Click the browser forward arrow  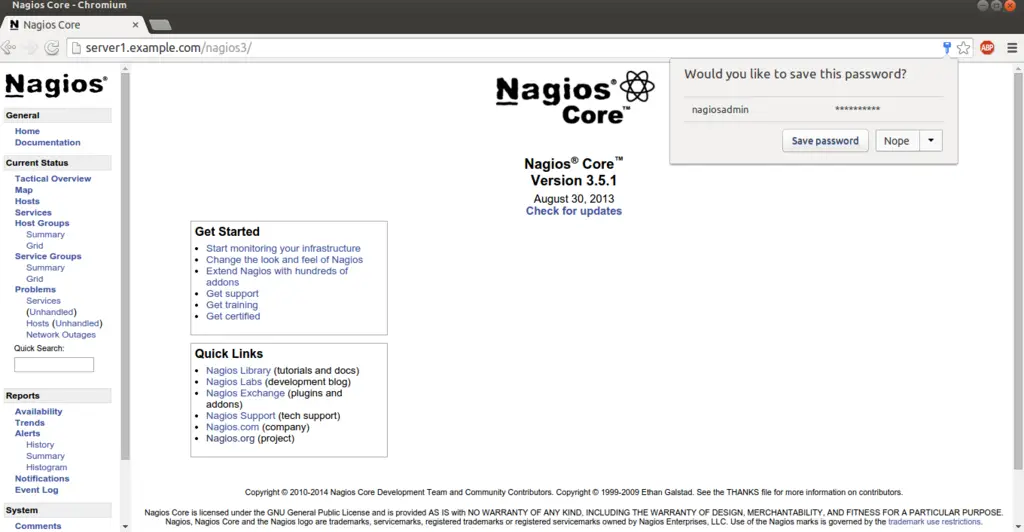coord(30,48)
